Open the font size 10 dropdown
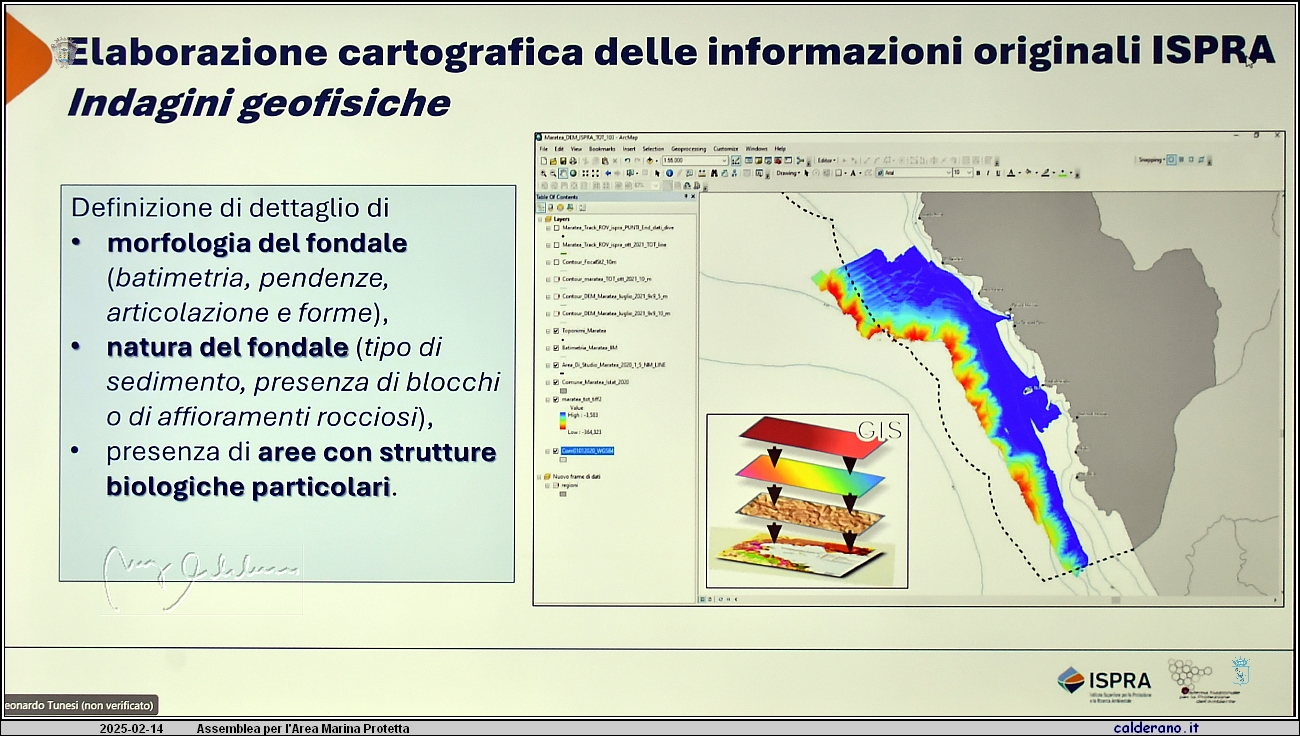 [x=968, y=173]
